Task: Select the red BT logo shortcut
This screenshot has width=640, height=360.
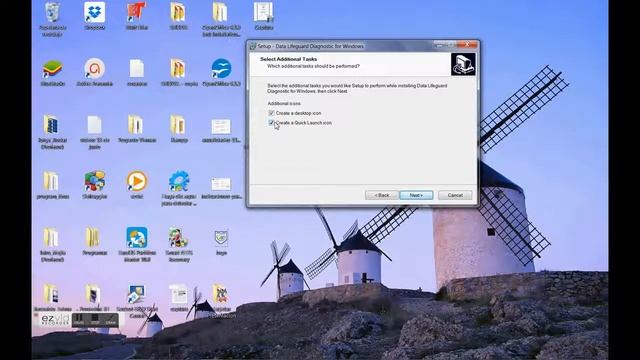Action: point(137,13)
